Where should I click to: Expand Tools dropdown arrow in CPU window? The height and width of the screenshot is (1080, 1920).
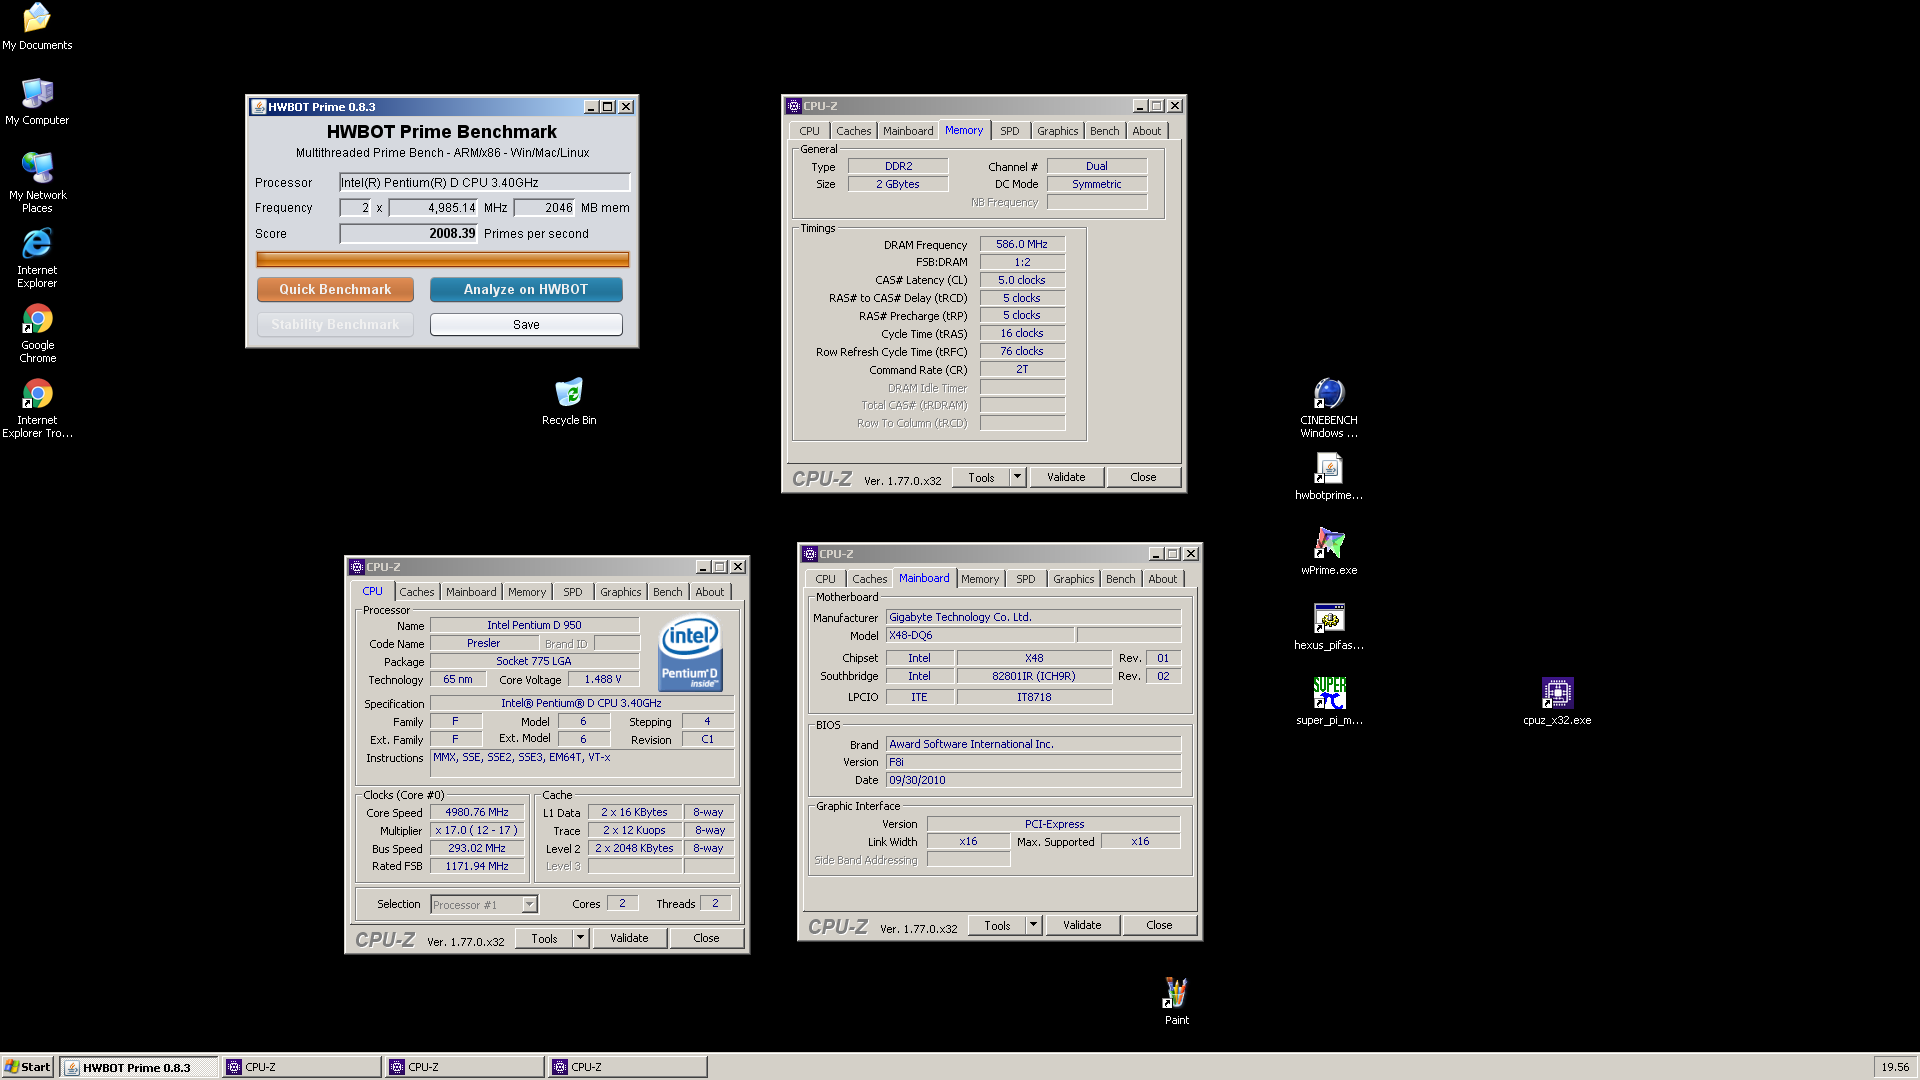(581, 938)
